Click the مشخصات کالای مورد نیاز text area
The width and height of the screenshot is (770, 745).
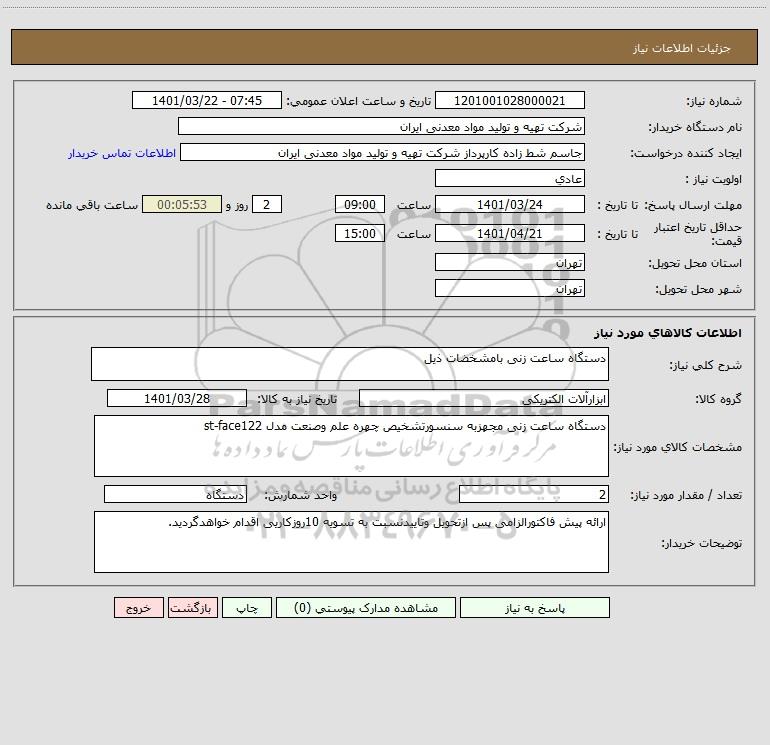tap(351, 446)
